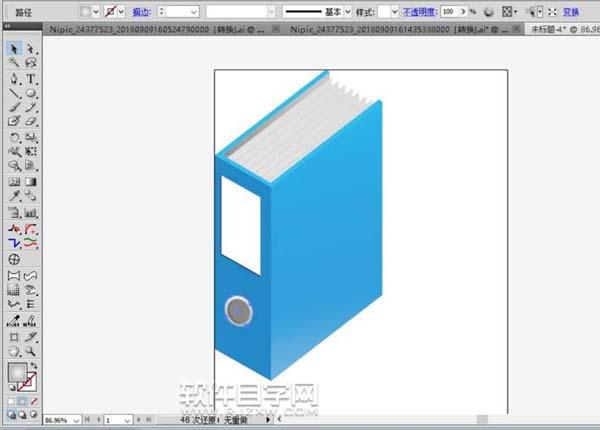Choose the Column Graph tool
The image size is (600, 430).
tap(31, 212)
